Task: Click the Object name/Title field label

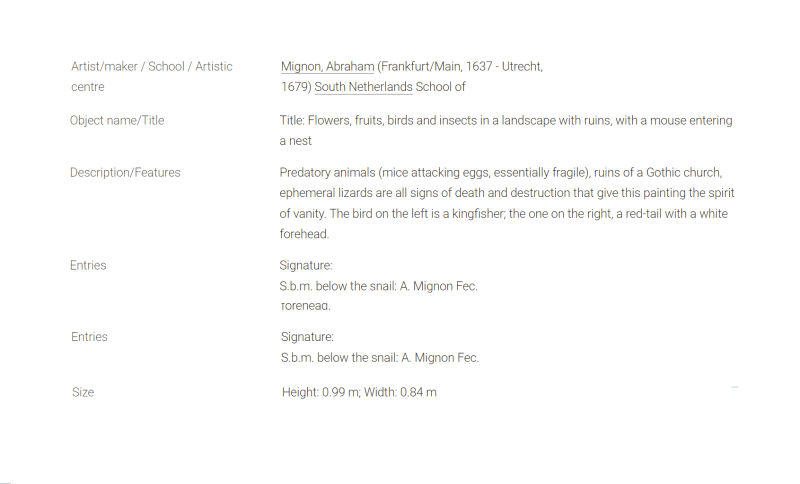Action: 117,121
